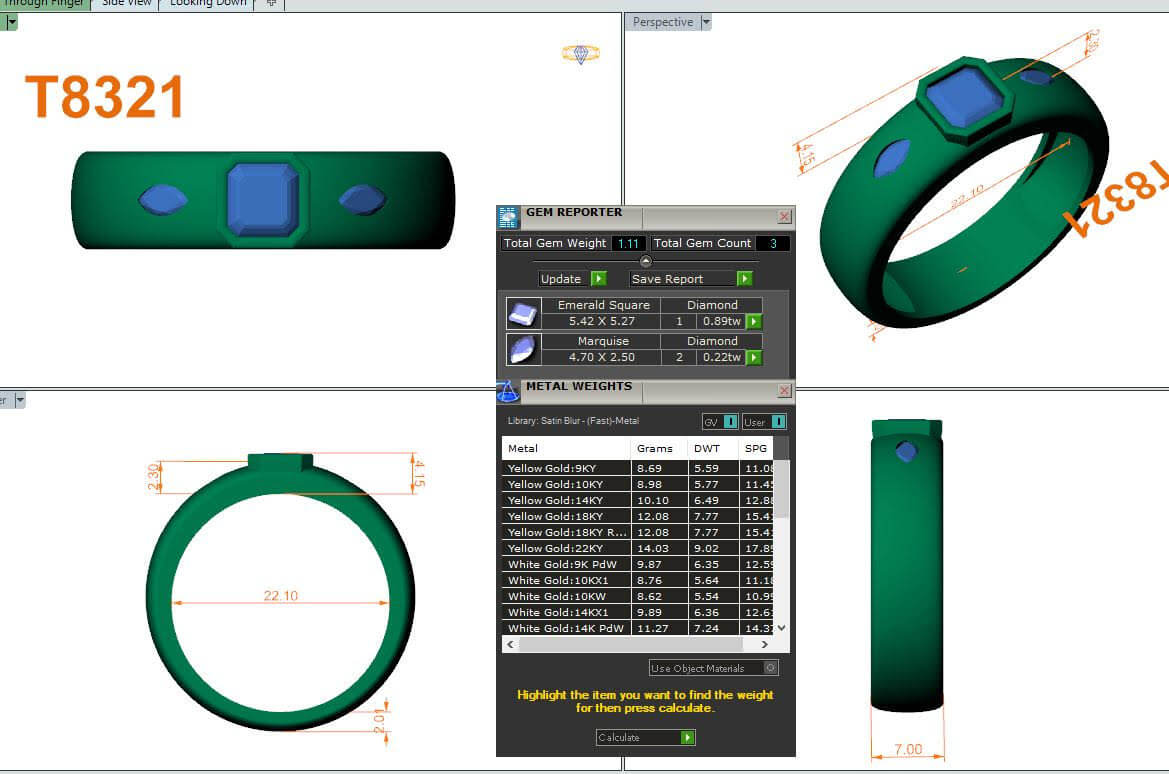Viewport: 1169px width, 774px height.
Task: Switch to the Looking Down tab
Action: click(207, 4)
